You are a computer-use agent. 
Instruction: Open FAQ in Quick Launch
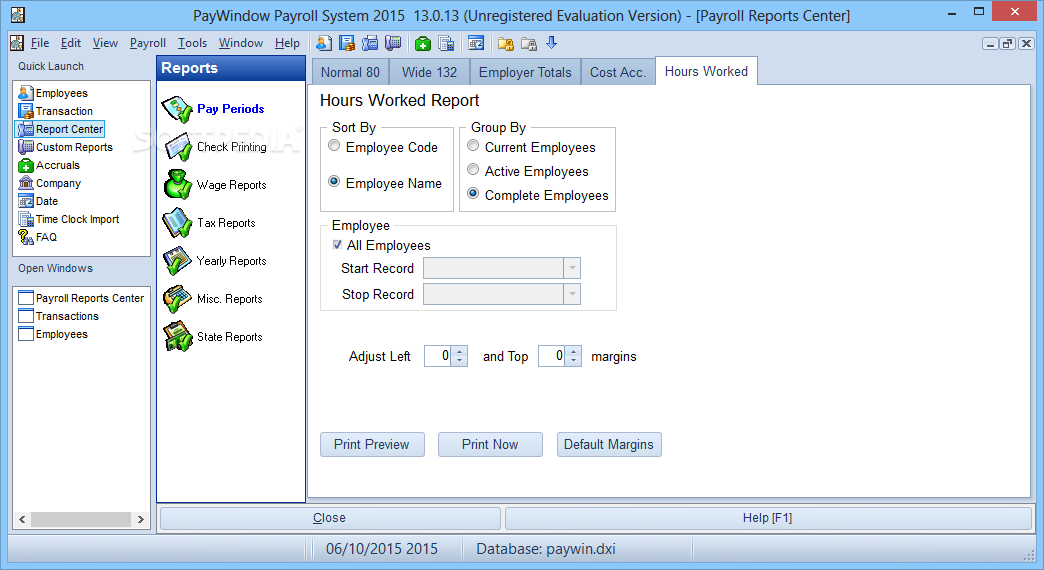pos(38,237)
